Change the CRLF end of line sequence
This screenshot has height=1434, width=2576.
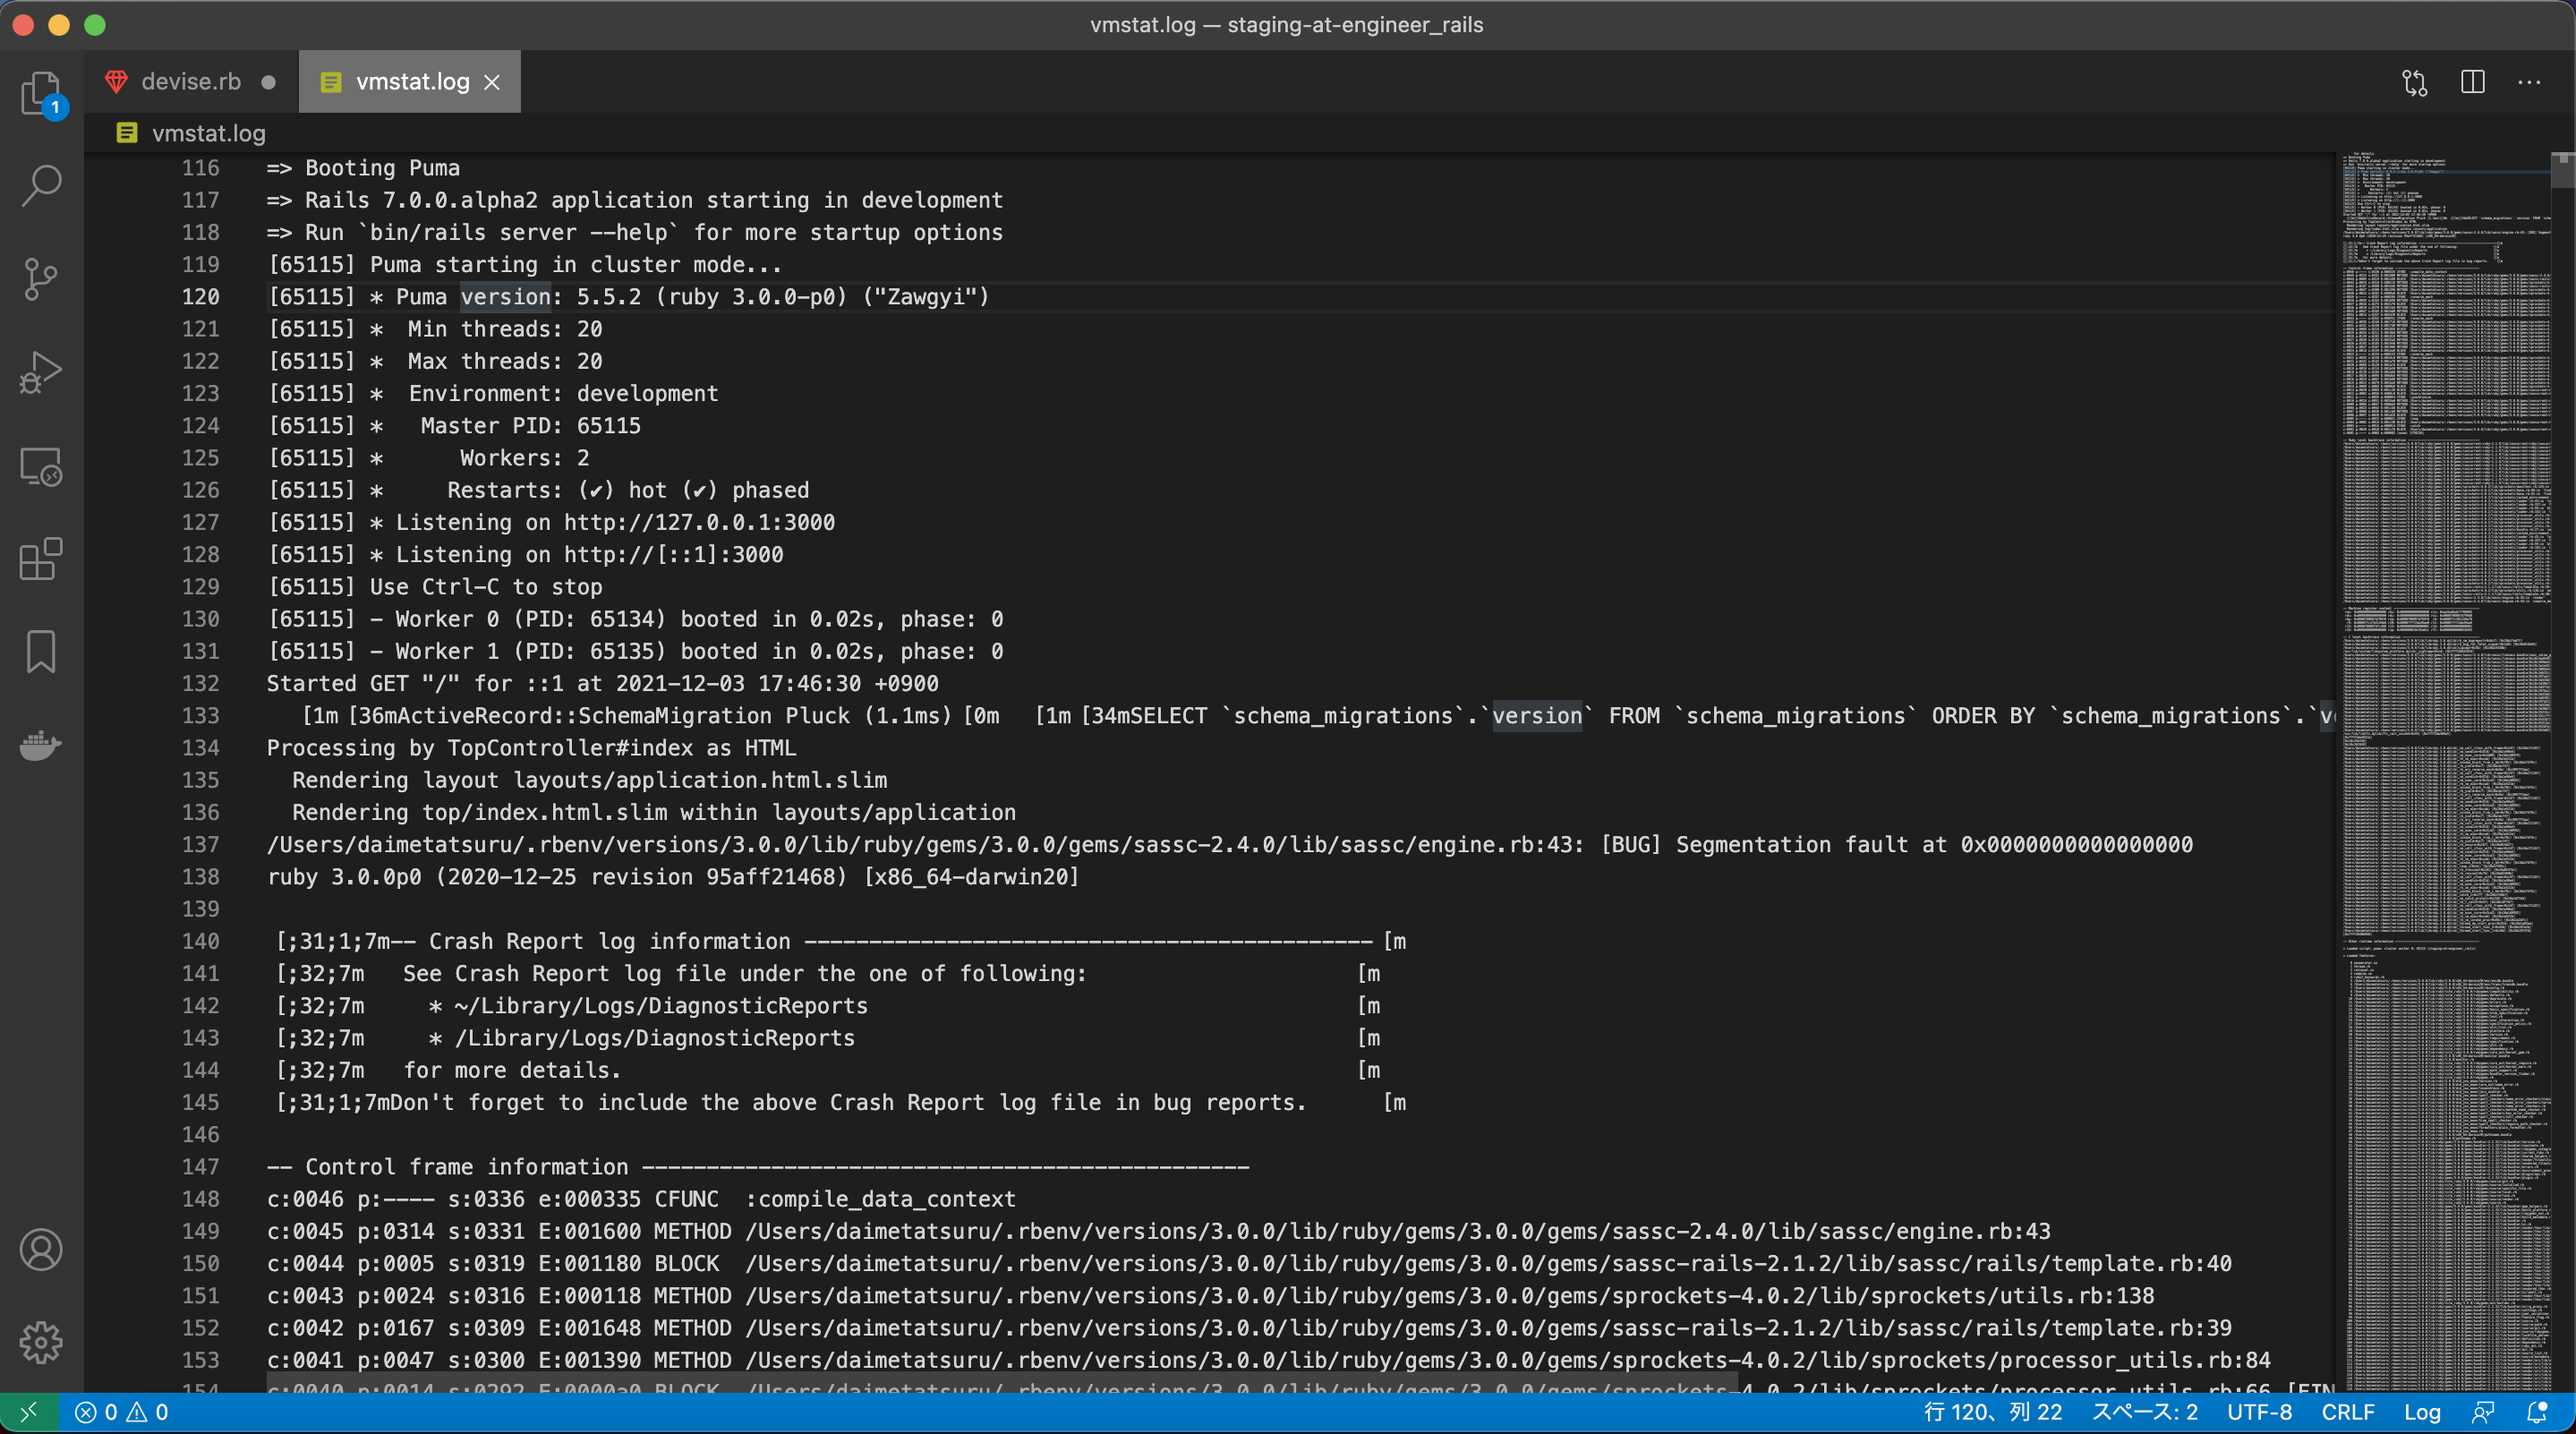tap(2347, 1412)
